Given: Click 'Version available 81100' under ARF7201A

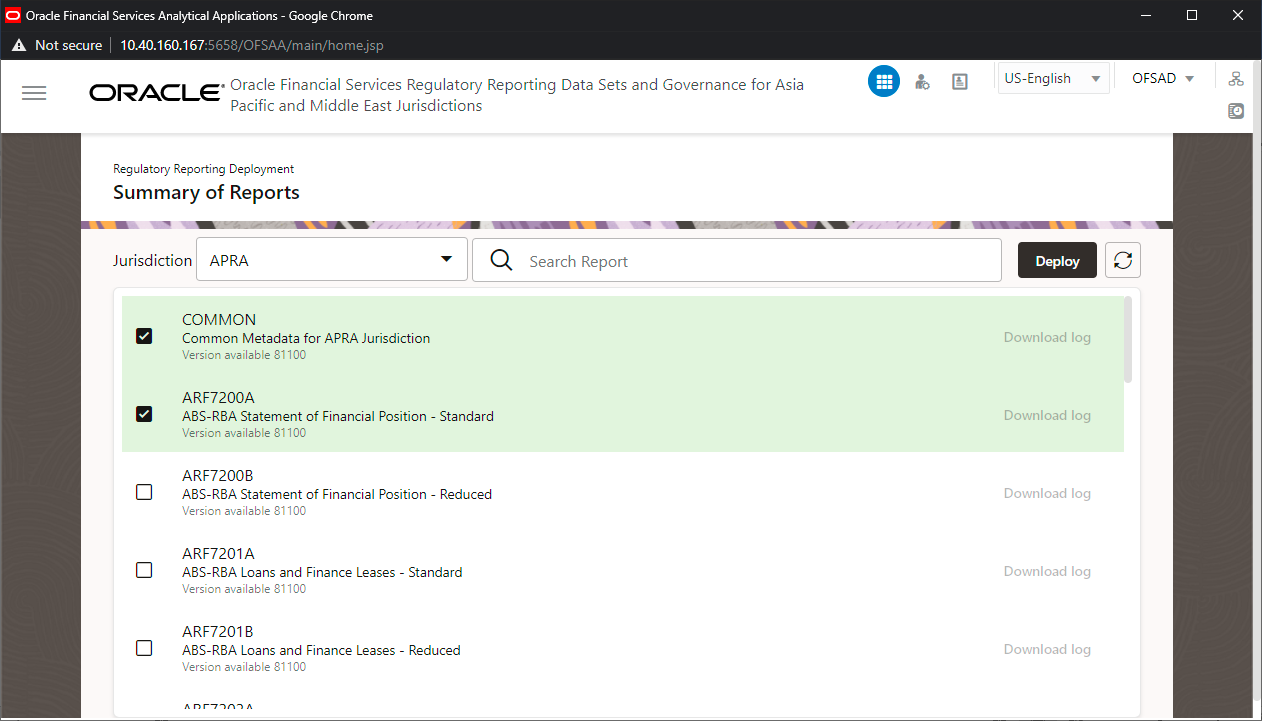Looking at the screenshot, I should pyautogui.click(x=244, y=589).
